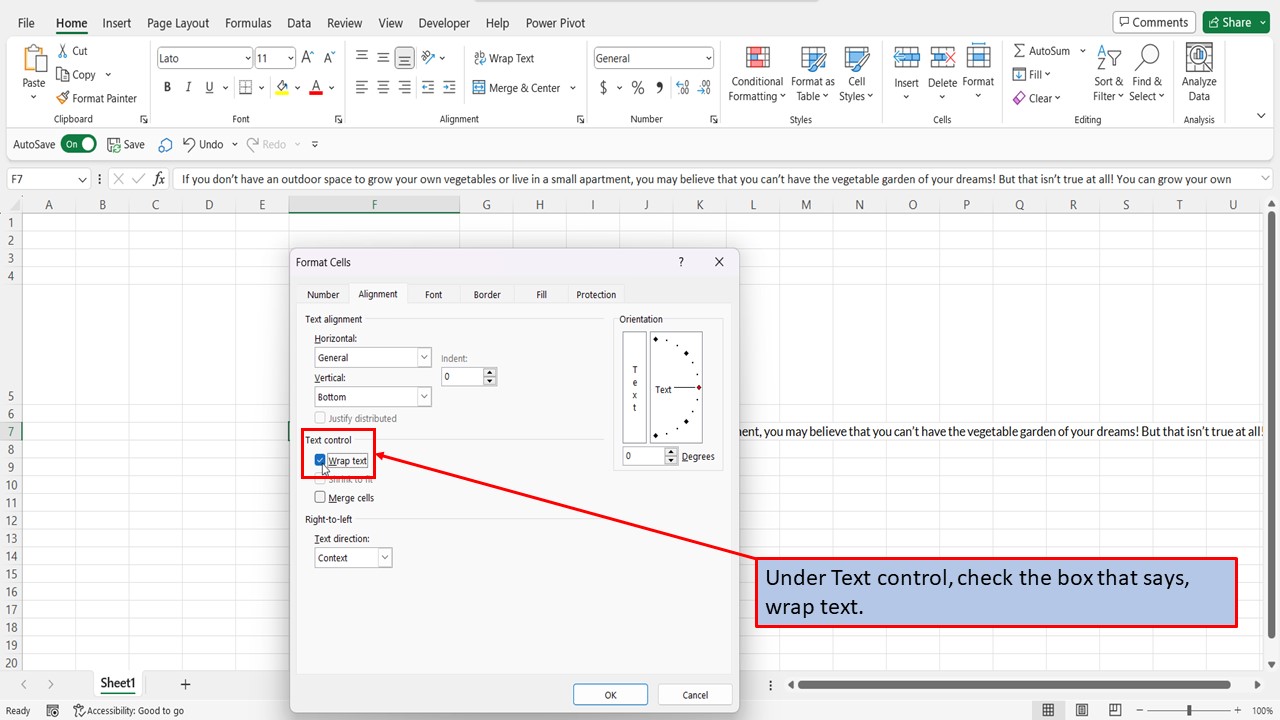The image size is (1280, 720).
Task: Select the Comma Style number icon
Action: [659, 87]
